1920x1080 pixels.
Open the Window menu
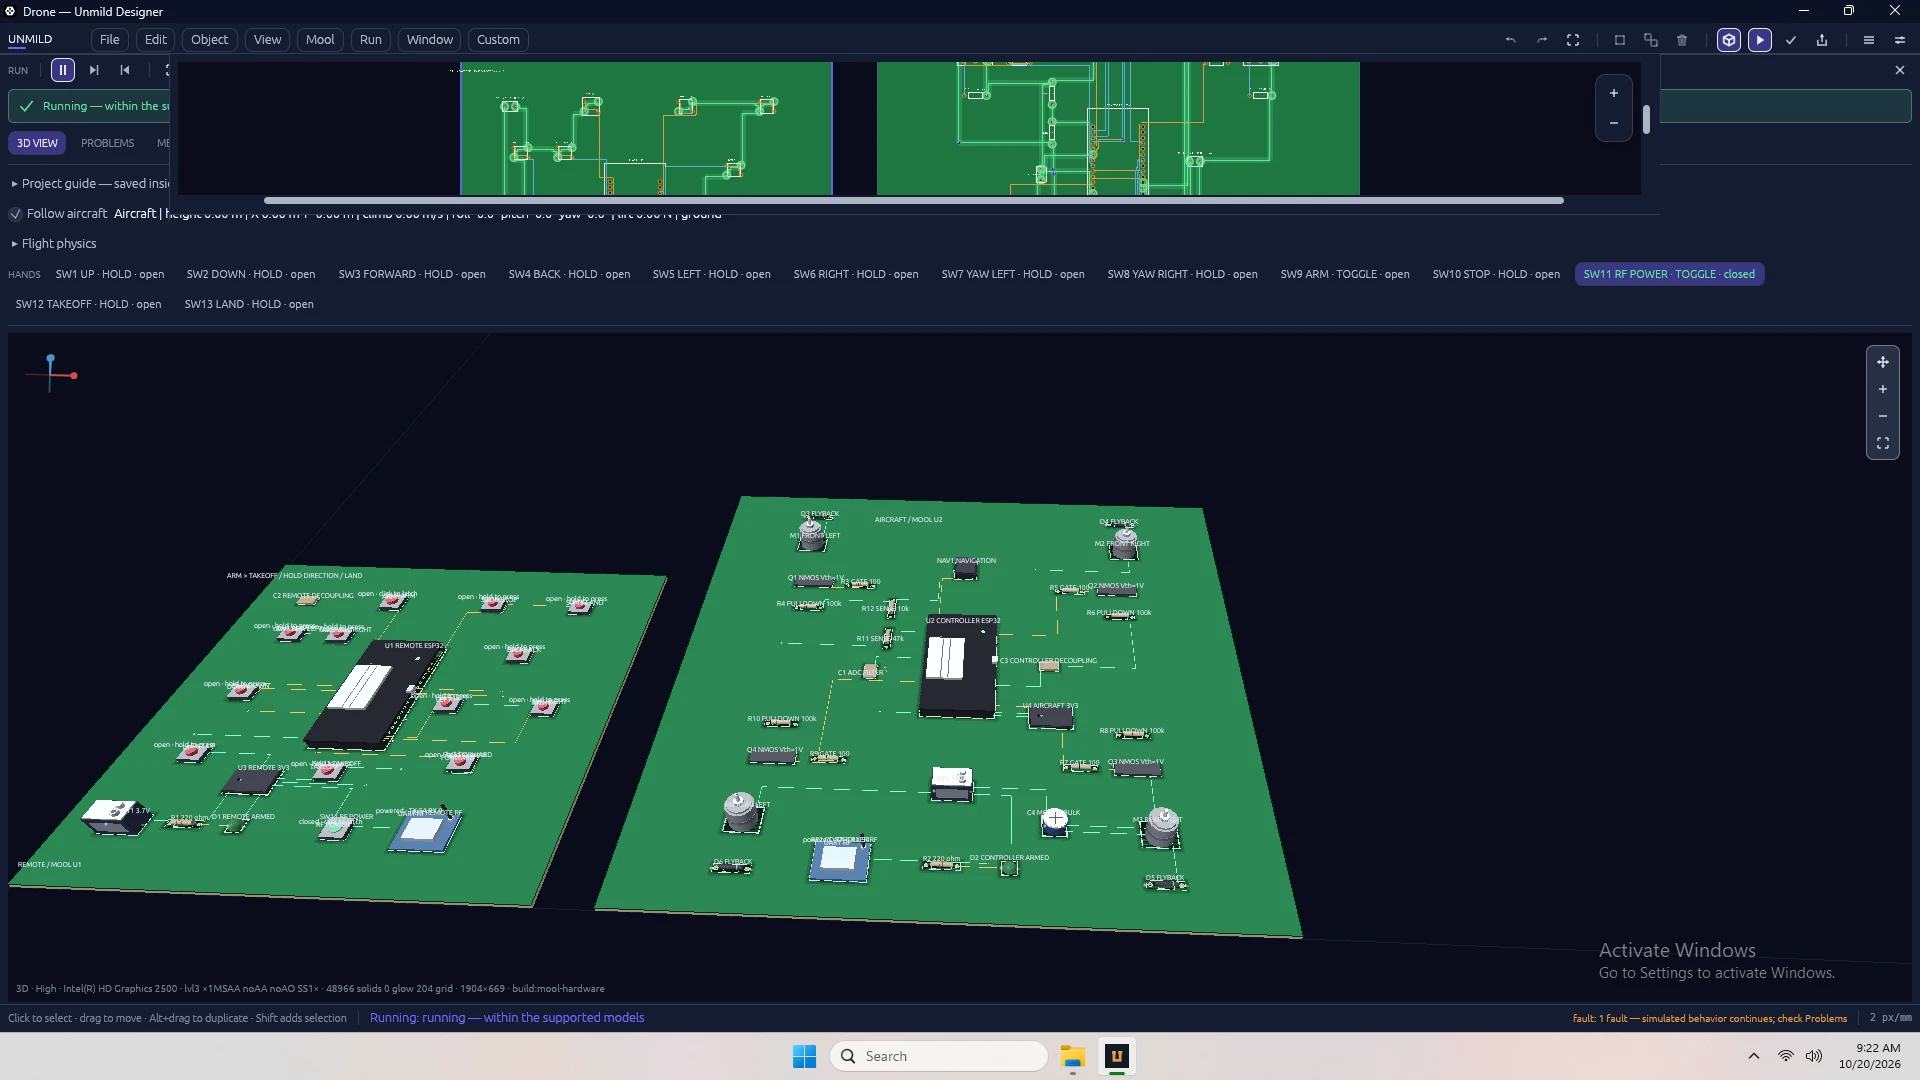[430, 40]
